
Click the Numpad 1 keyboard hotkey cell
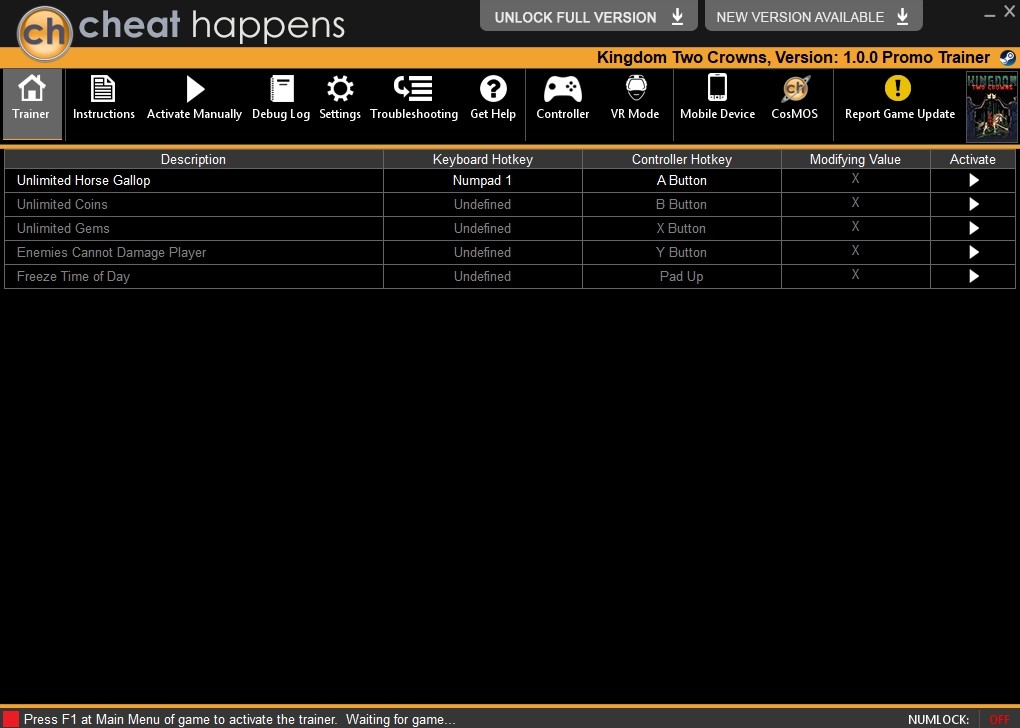point(483,180)
